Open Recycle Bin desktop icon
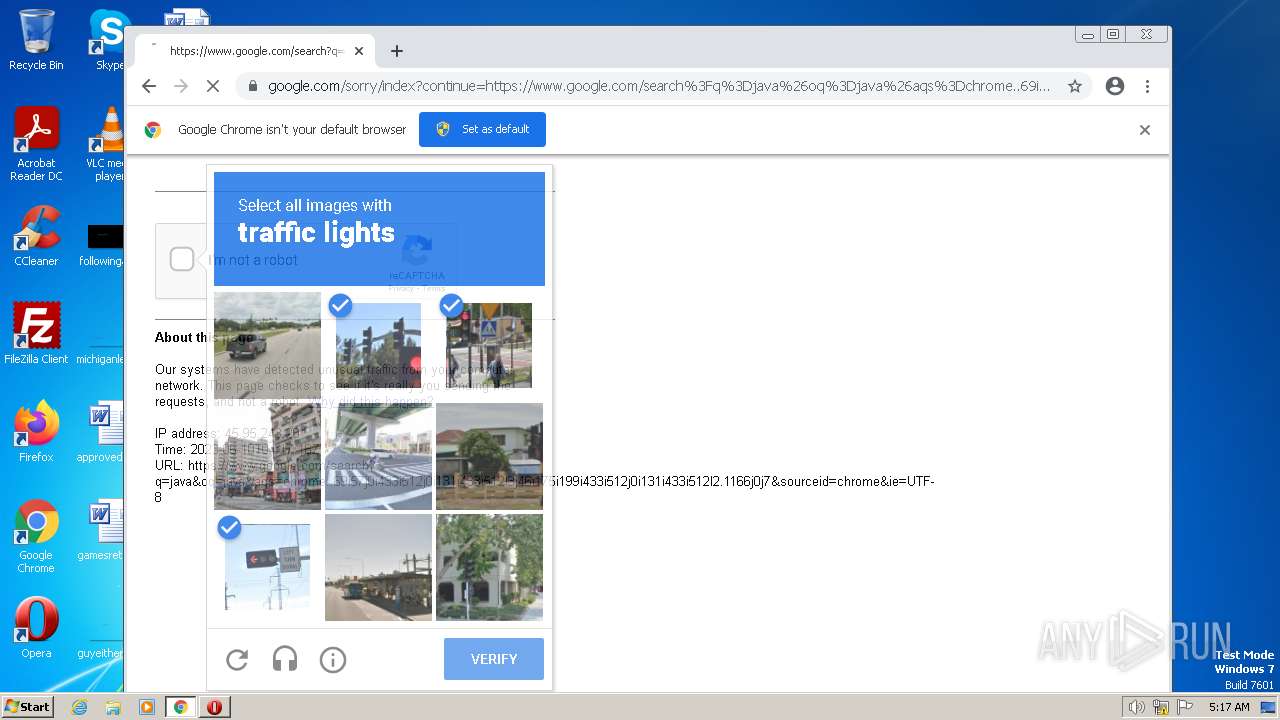 [36, 40]
